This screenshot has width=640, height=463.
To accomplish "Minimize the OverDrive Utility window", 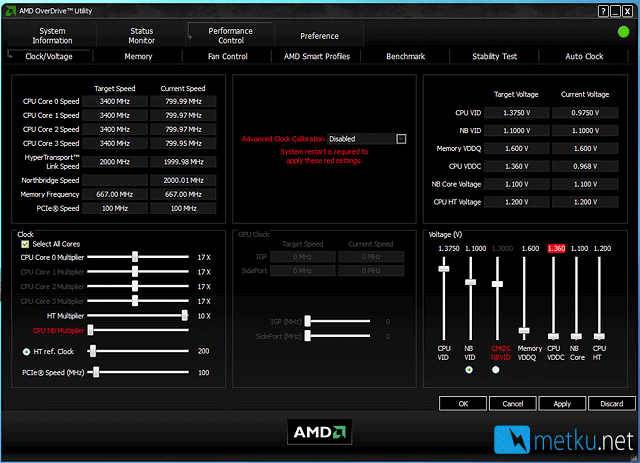I will point(615,11).
